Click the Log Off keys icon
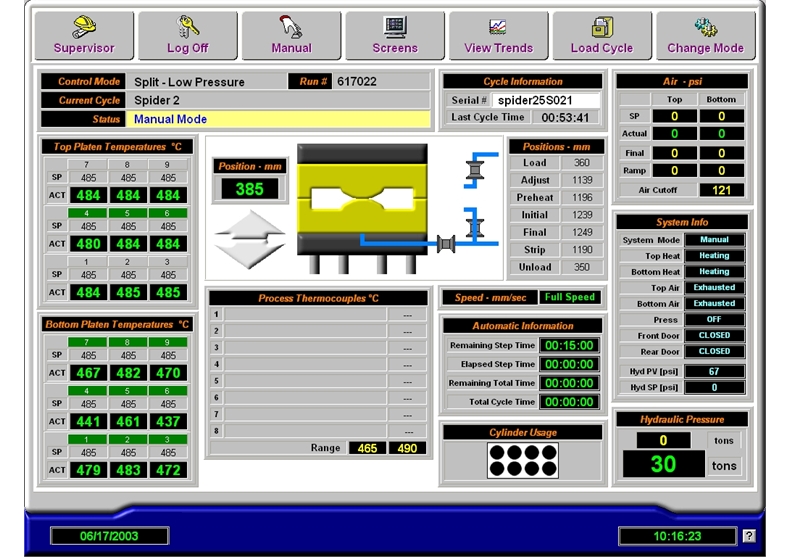 [188, 27]
